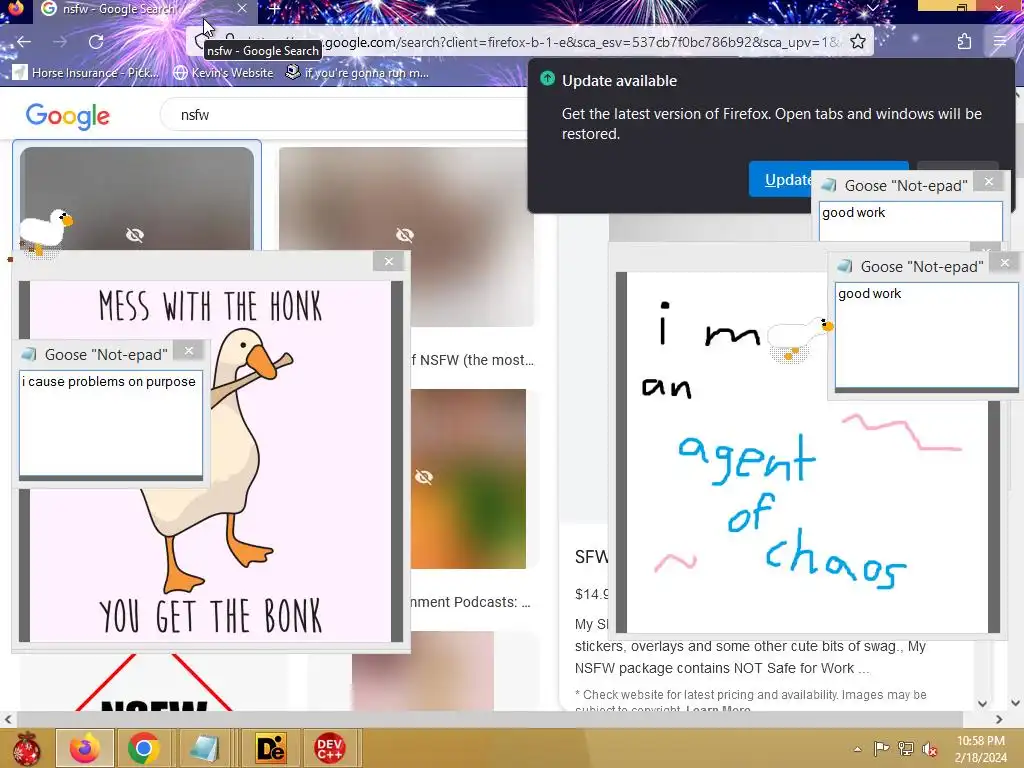
Task: Focus the Google search box containing nsfw
Action: 346,115
